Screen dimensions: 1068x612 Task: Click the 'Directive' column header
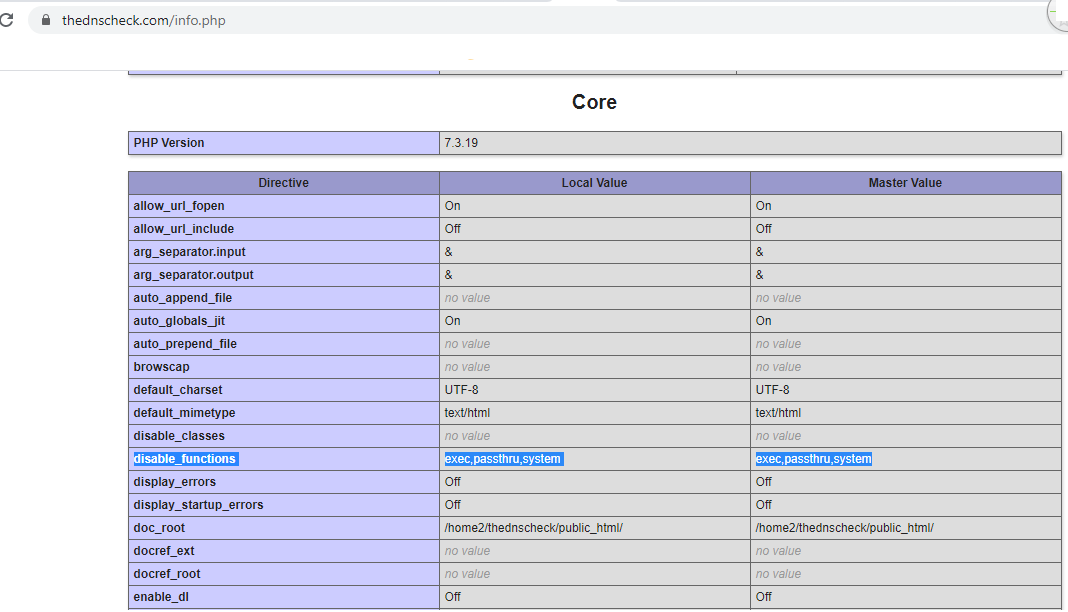click(x=284, y=183)
